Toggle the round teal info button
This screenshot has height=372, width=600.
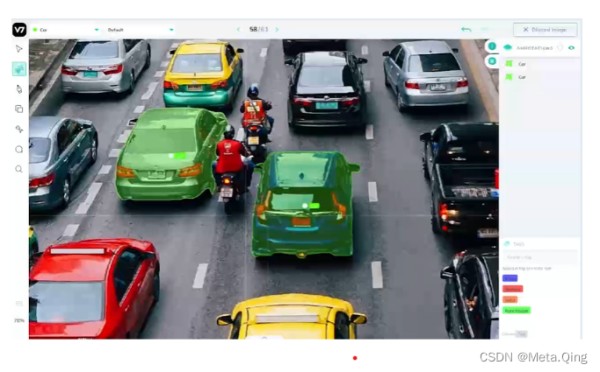[x=492, y=46]
